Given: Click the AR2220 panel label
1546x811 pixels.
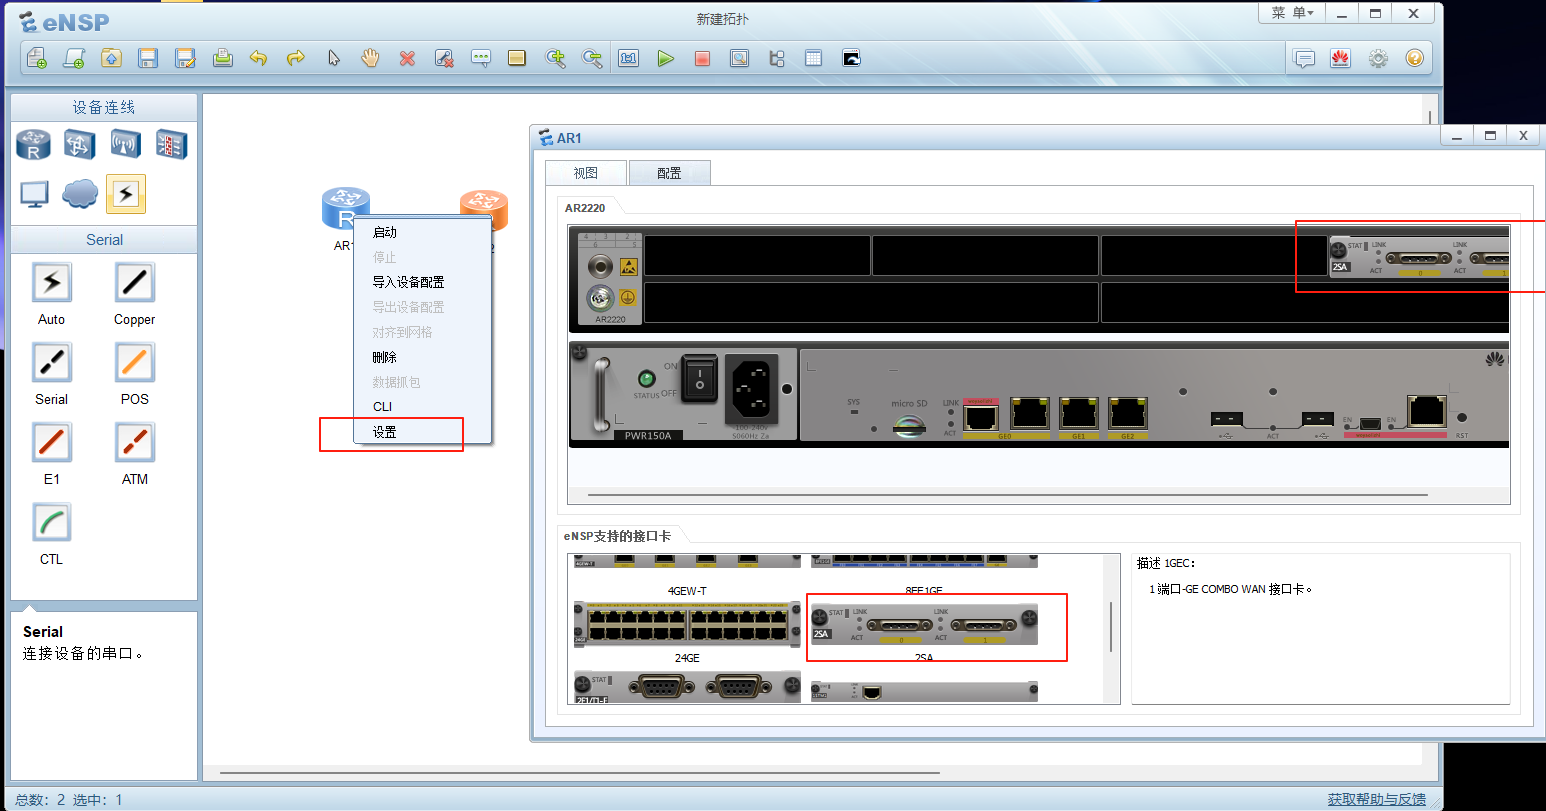Looking at the screenshot, I should pos(585,208).
